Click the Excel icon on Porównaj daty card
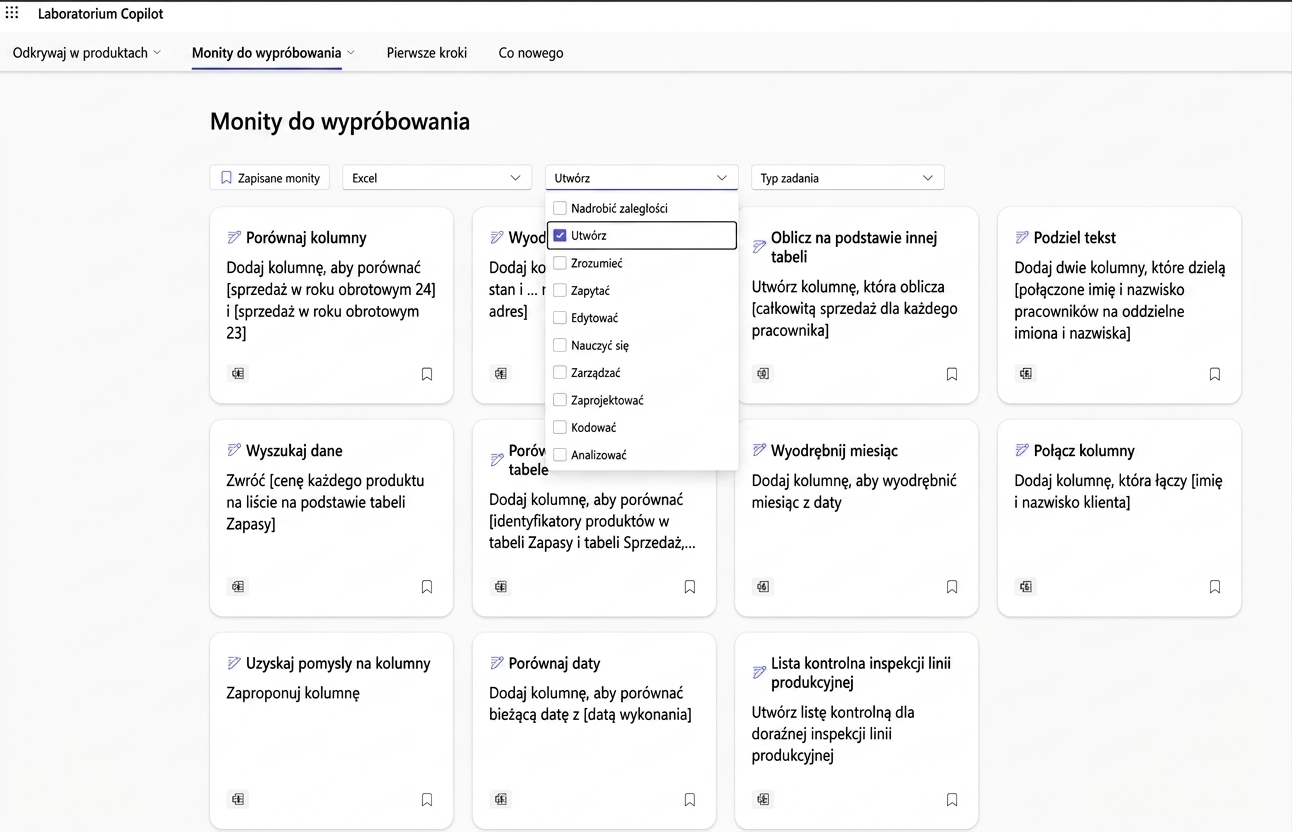The height and width of the screenshot is (832, 1292). [x=501, y=800]
